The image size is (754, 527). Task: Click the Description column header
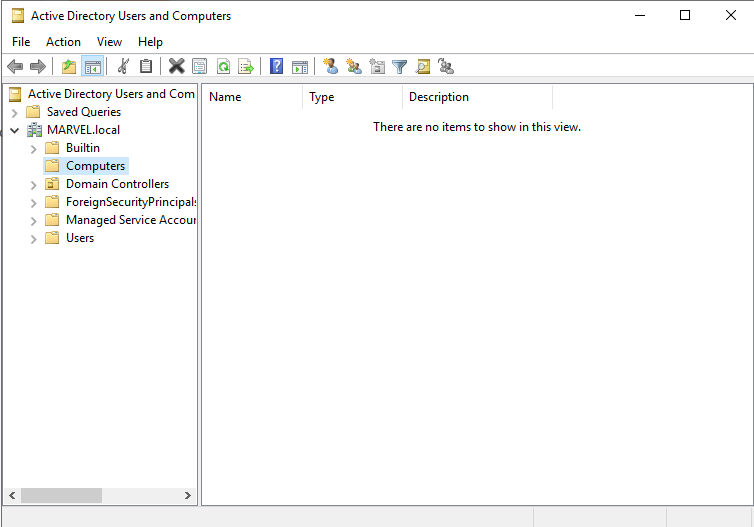point(476,97)
